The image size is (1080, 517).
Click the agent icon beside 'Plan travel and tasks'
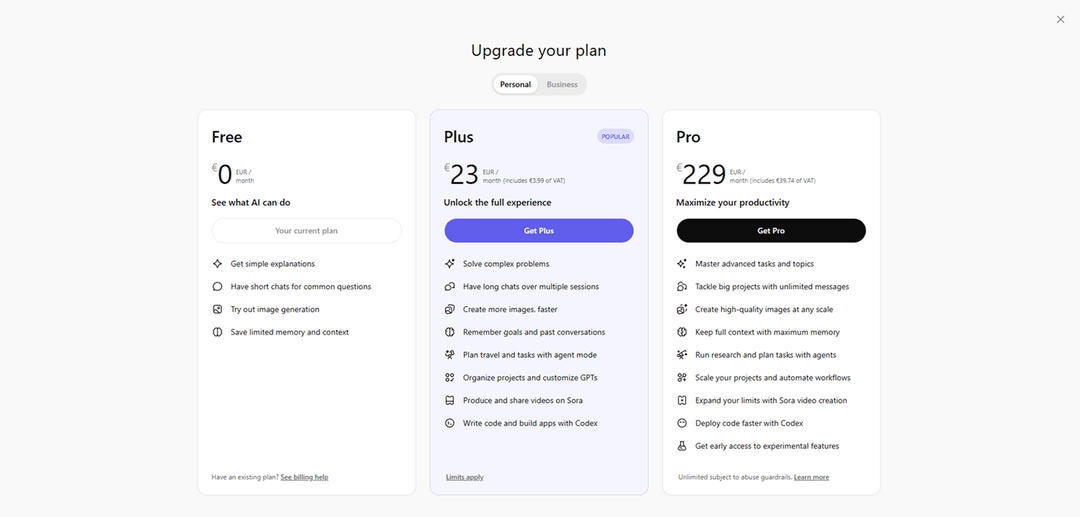(450, 355)
